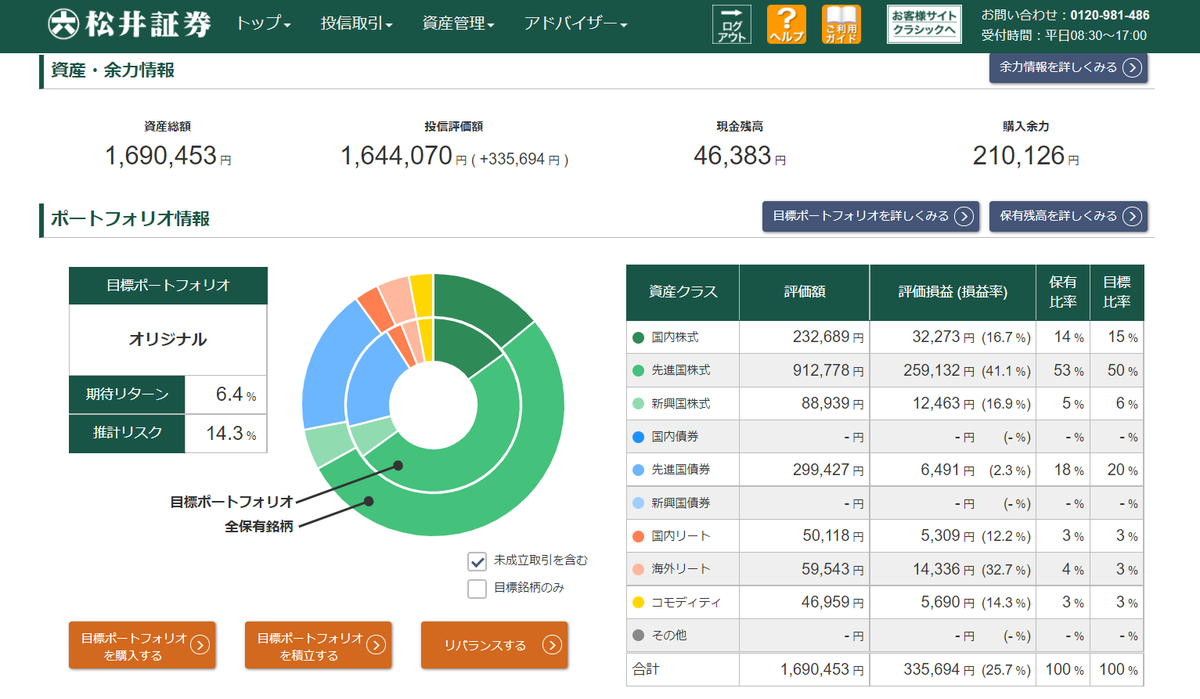Open the ご利用ガイド book icon

pyautogui.click(x=841, y=25)
